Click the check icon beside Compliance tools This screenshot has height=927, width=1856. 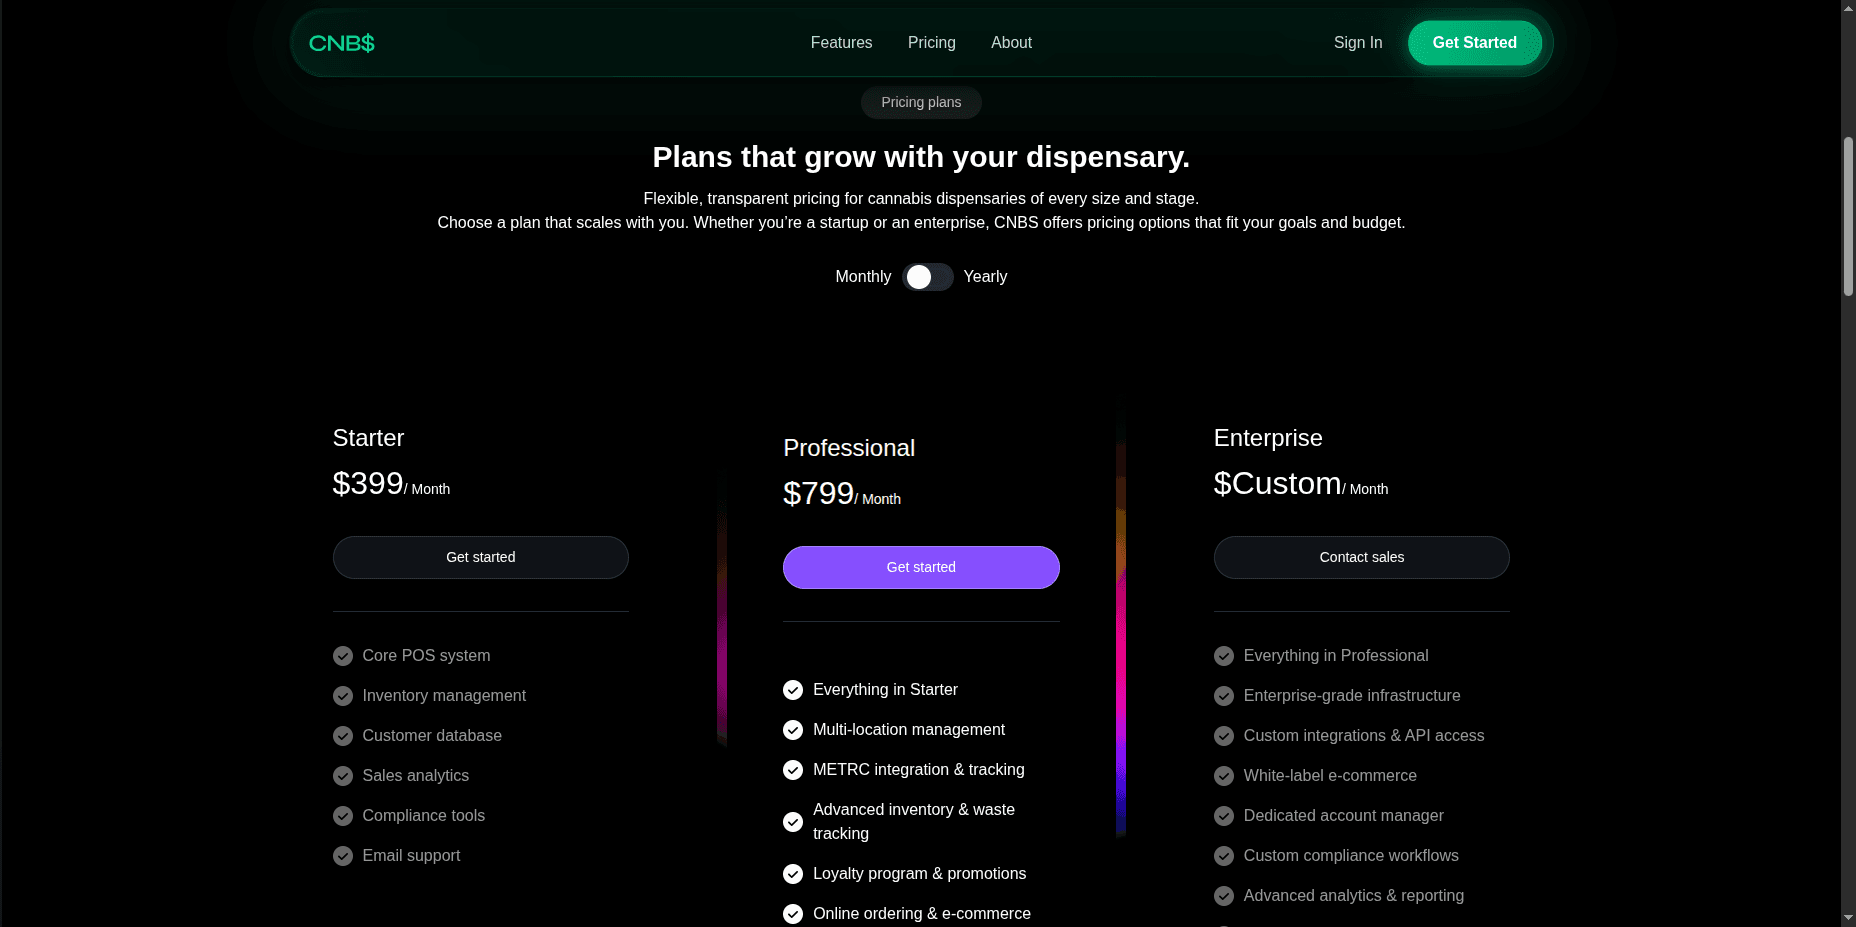click(343, 816)
